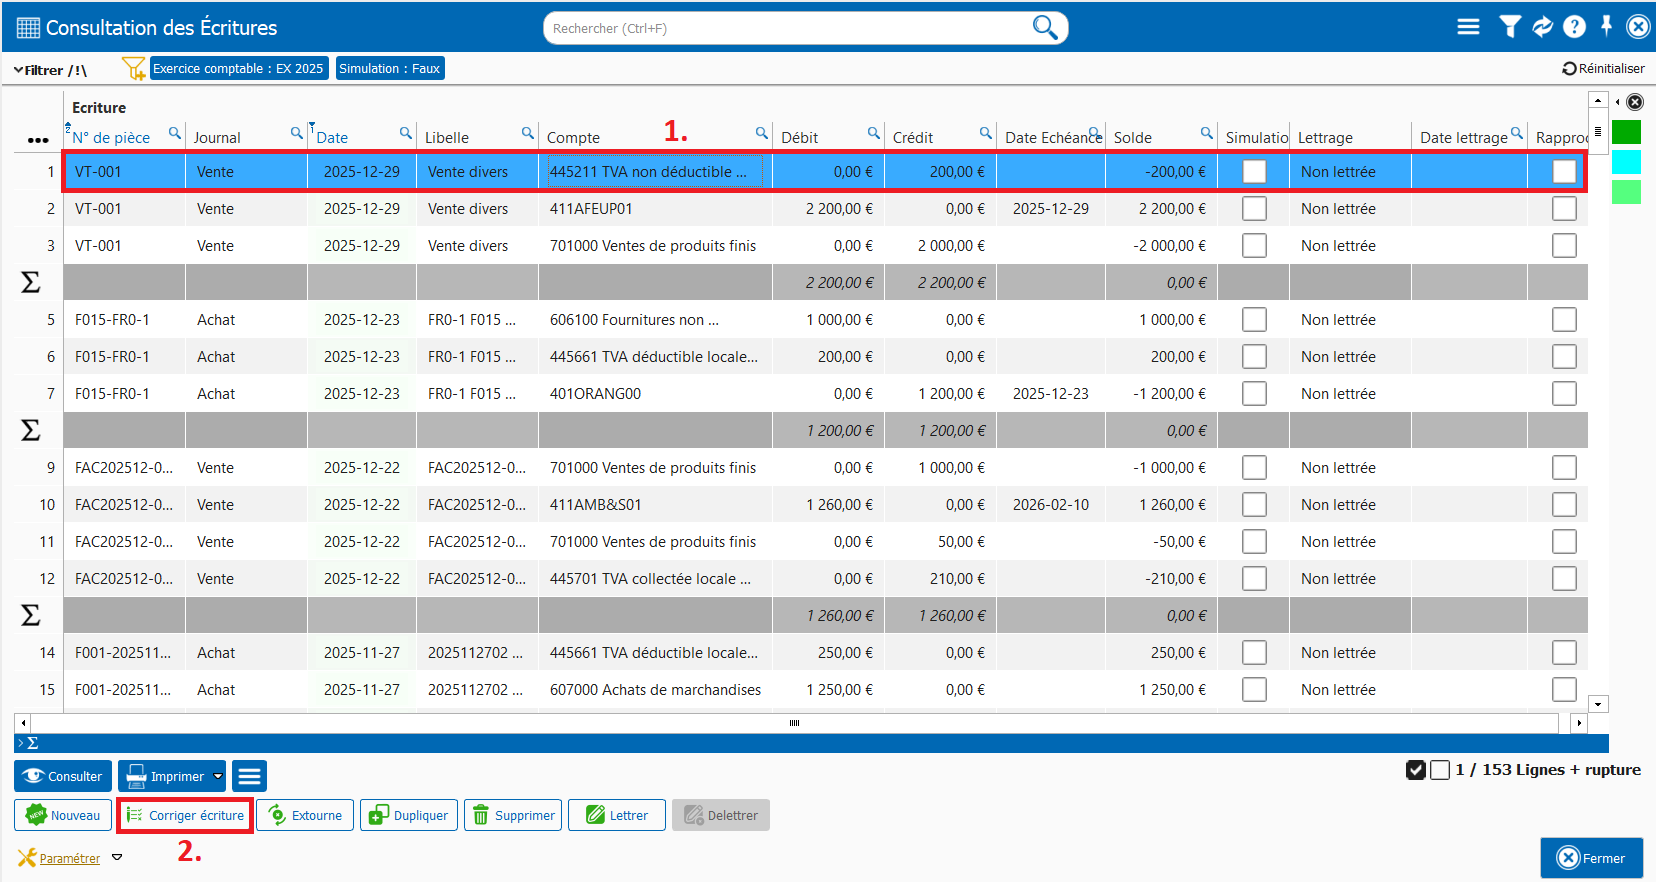Sort by the Journal column header

217,138
